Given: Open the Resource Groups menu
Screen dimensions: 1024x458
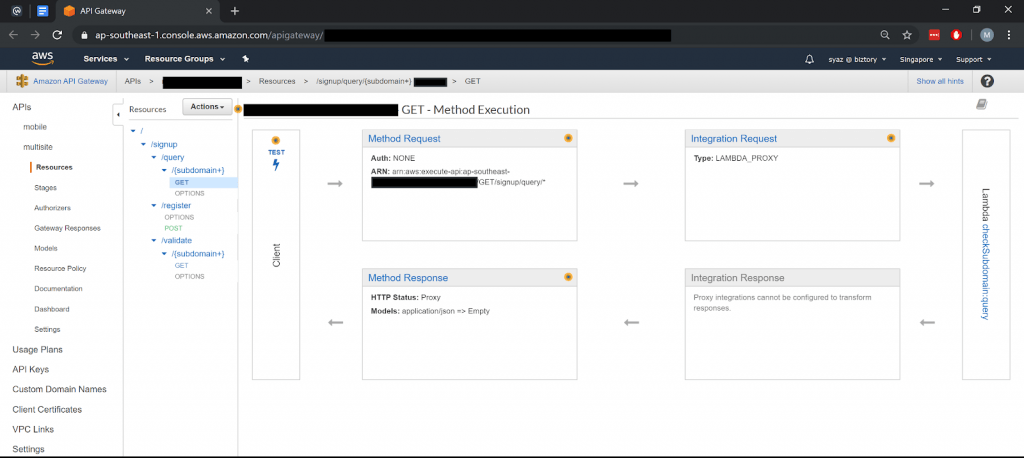Looking at the screenshot, I should pos(185,59).
